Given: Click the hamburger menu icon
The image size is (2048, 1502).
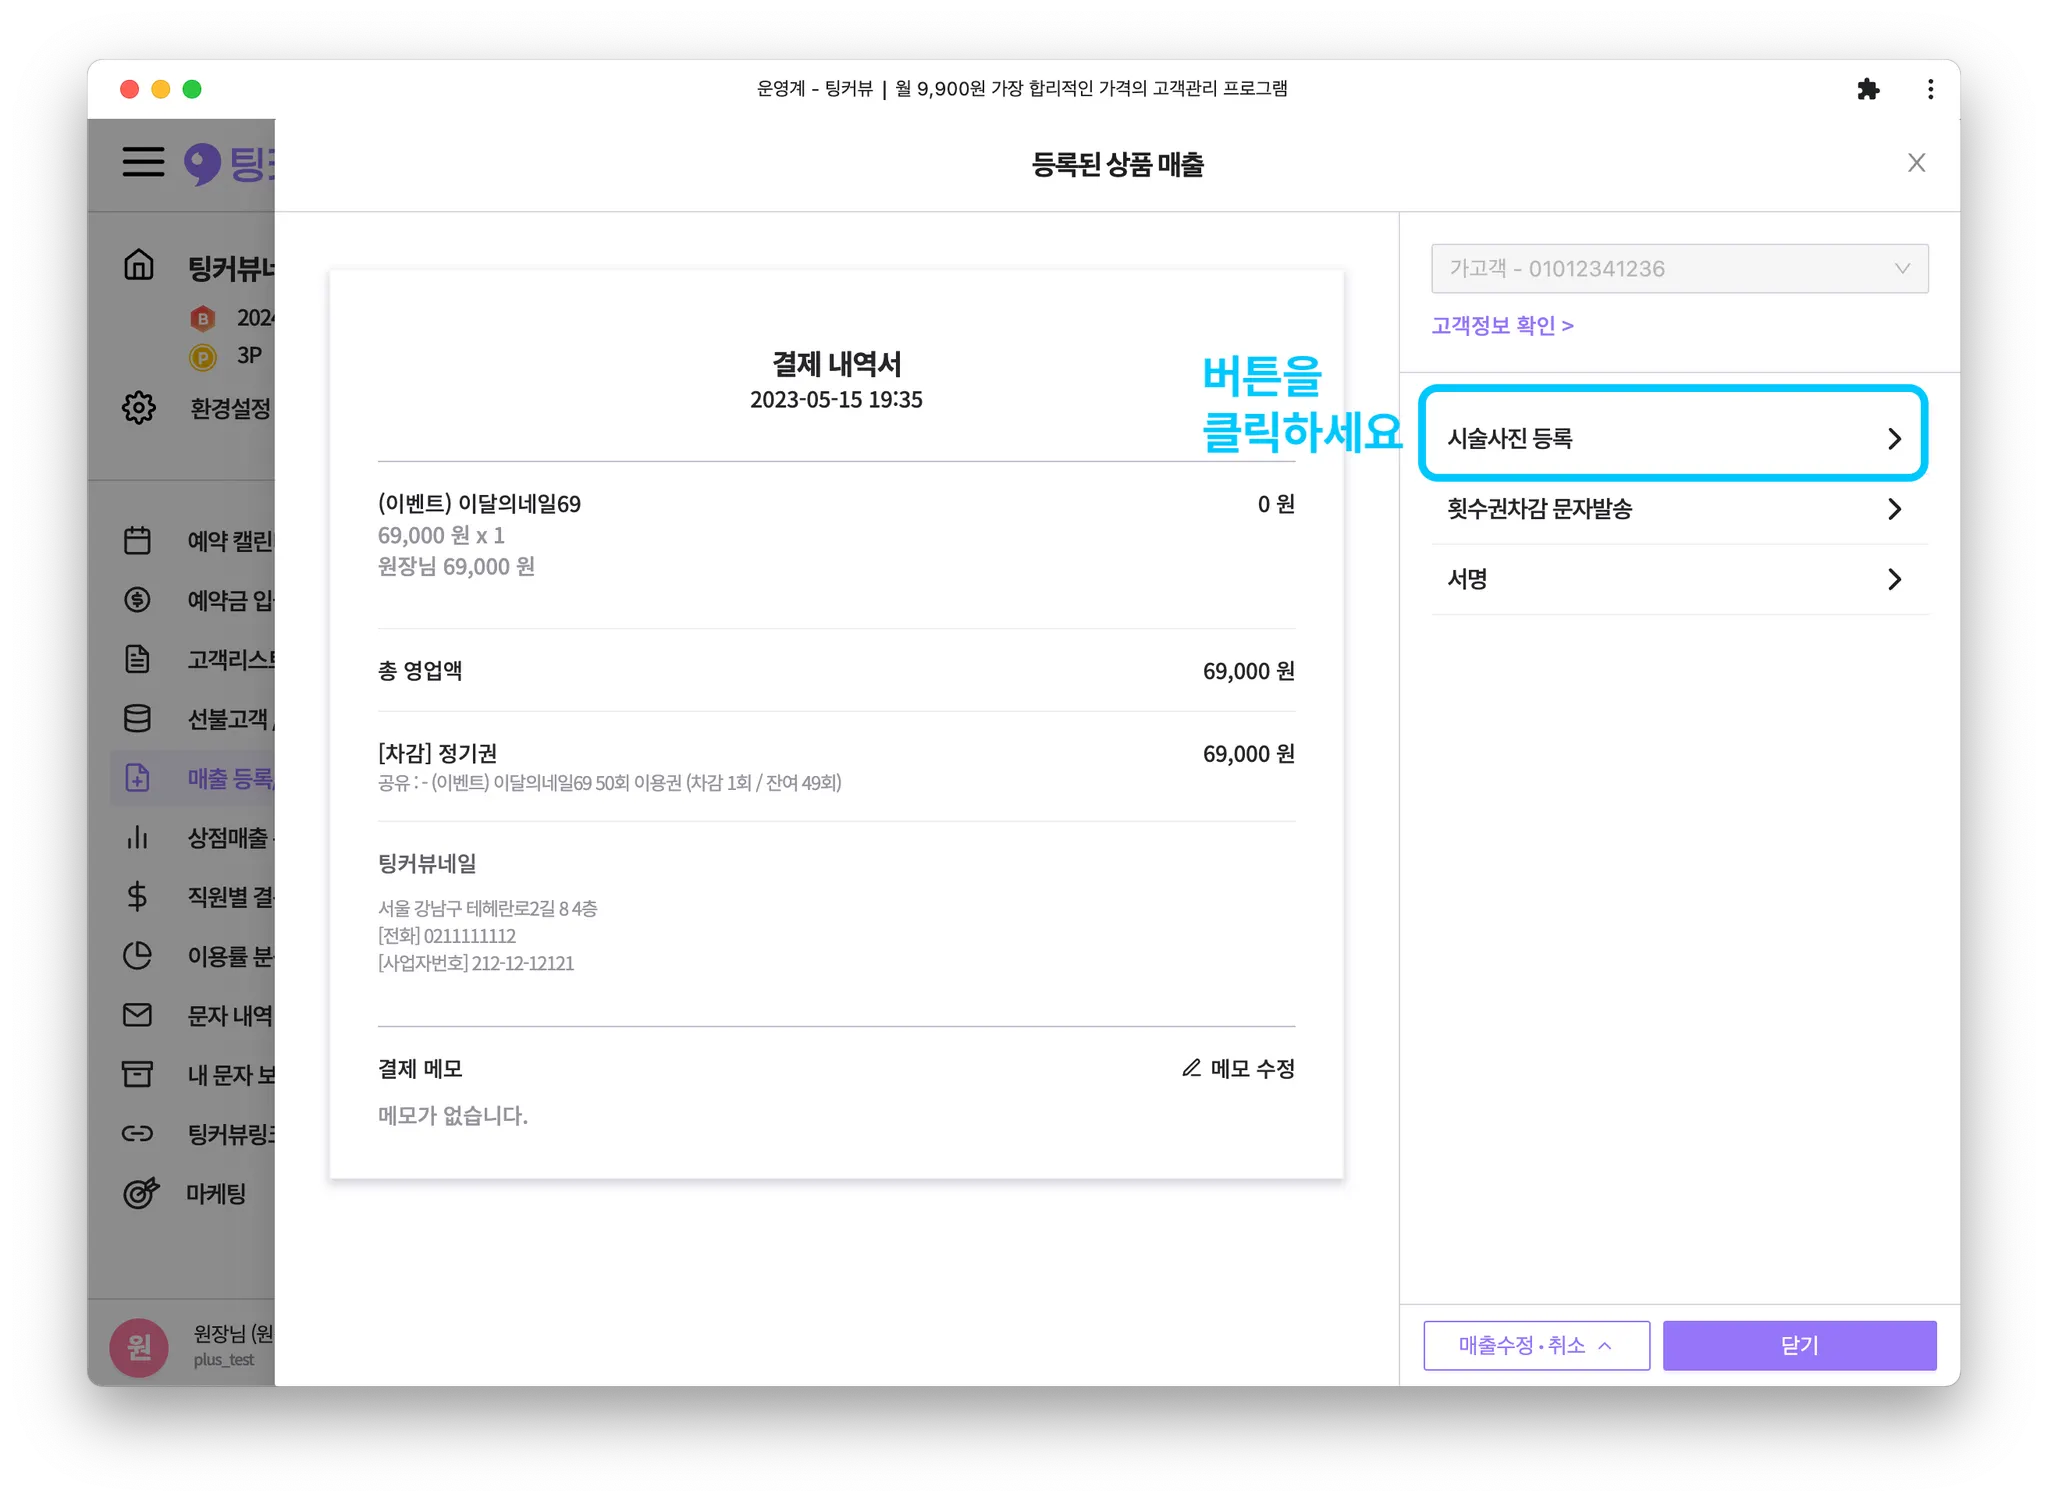Looking at the screenshot, I should coord(143,162).
